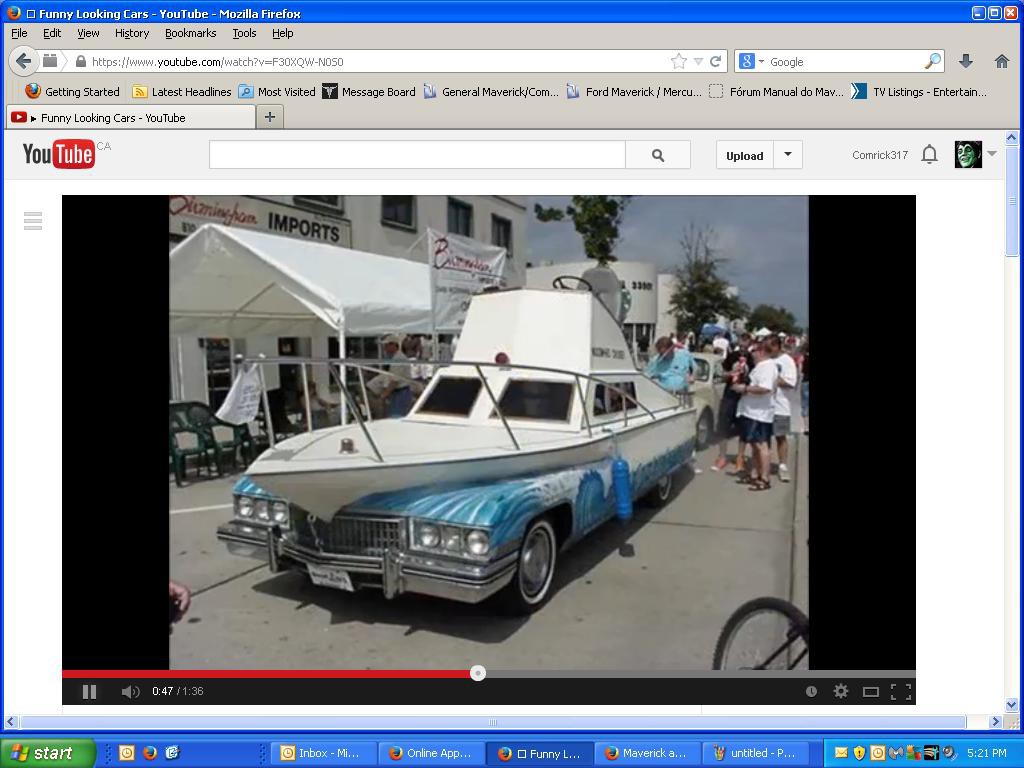The height and width of the screenshot is (768, 1024).
Task: Go to YouTube home logo
Action: 59,154
